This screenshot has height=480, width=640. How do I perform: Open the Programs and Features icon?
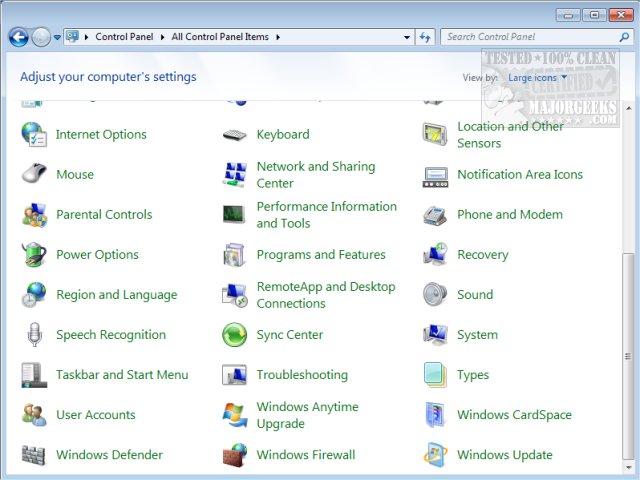[x=234, y=255]
